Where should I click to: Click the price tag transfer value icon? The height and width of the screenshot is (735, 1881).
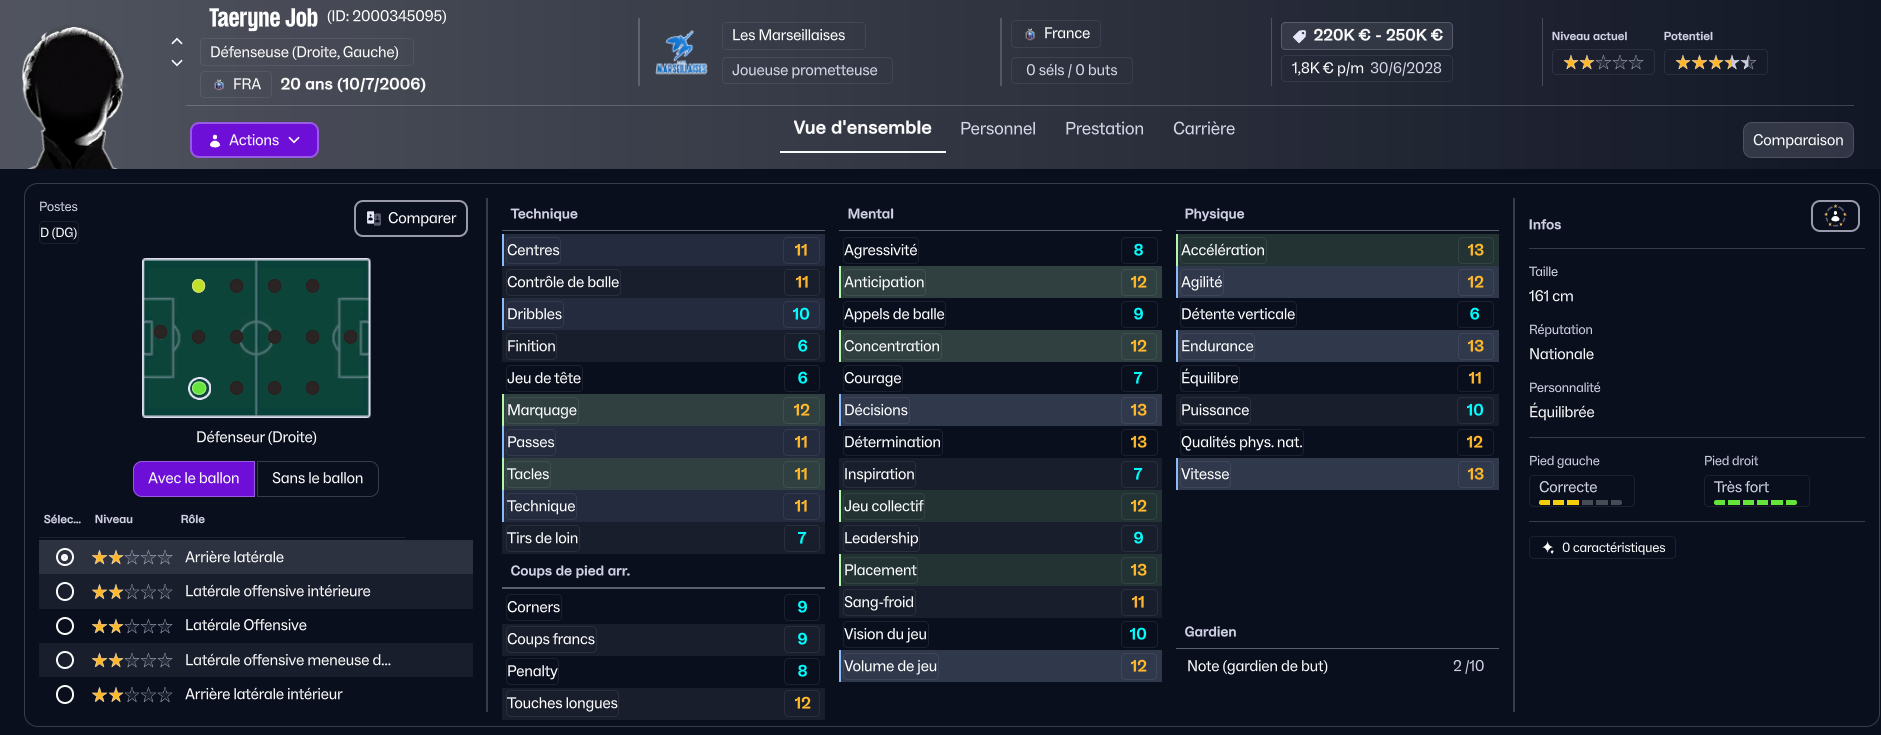click(1299, 36)
